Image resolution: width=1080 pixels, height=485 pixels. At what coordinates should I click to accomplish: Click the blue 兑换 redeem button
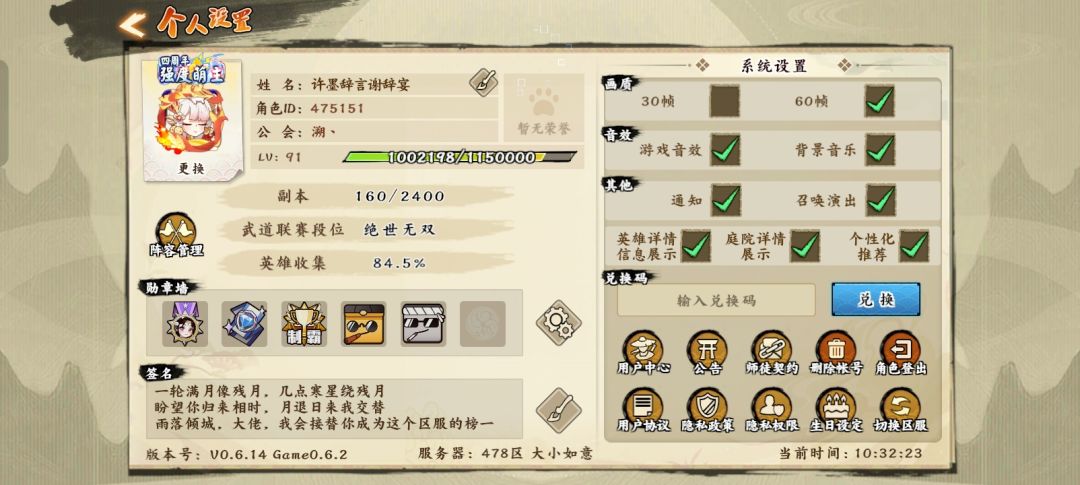[x=875, y=300]
